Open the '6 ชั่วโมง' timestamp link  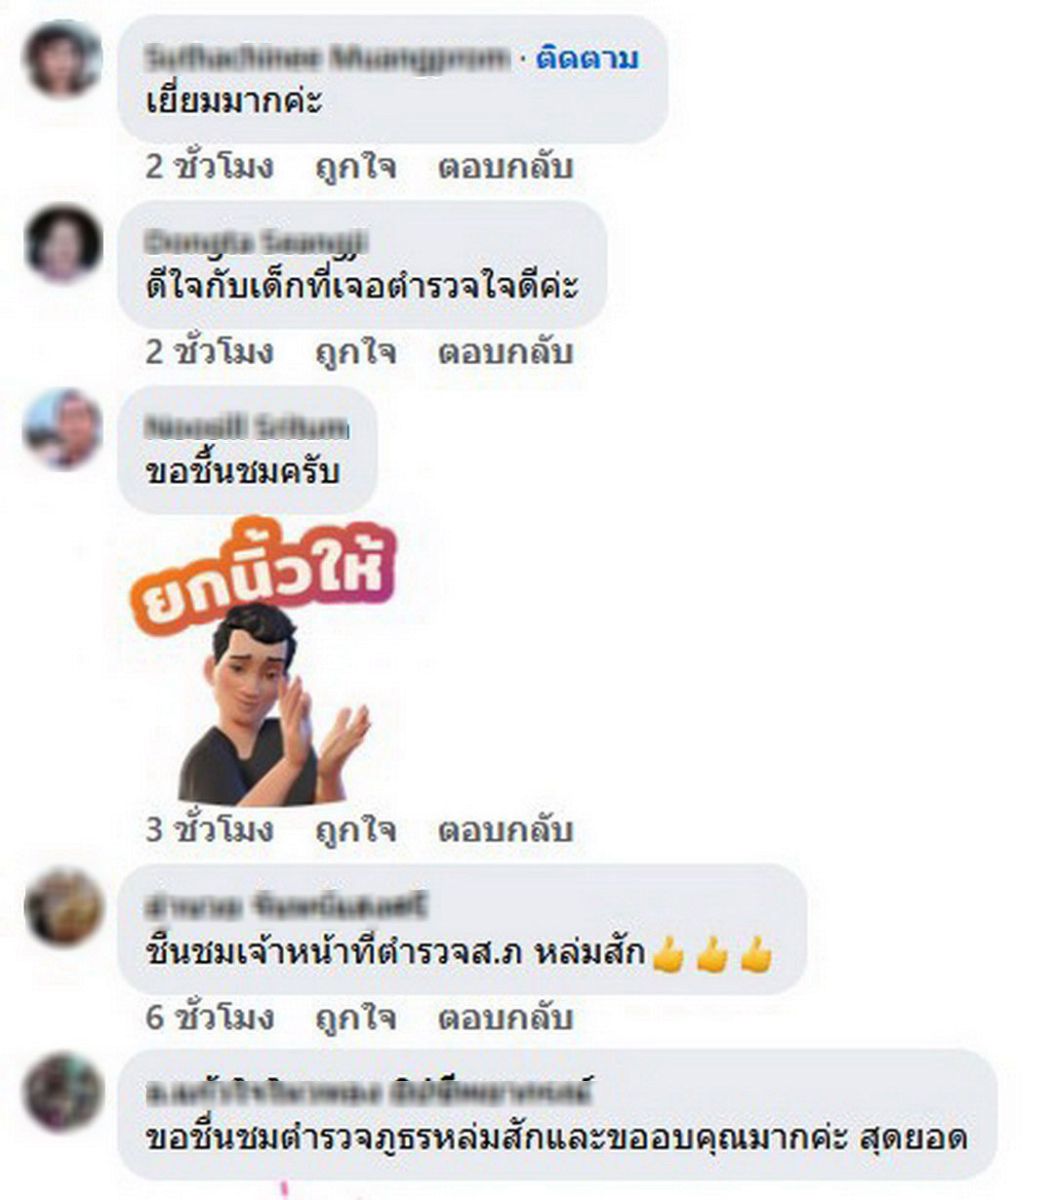209,1018
